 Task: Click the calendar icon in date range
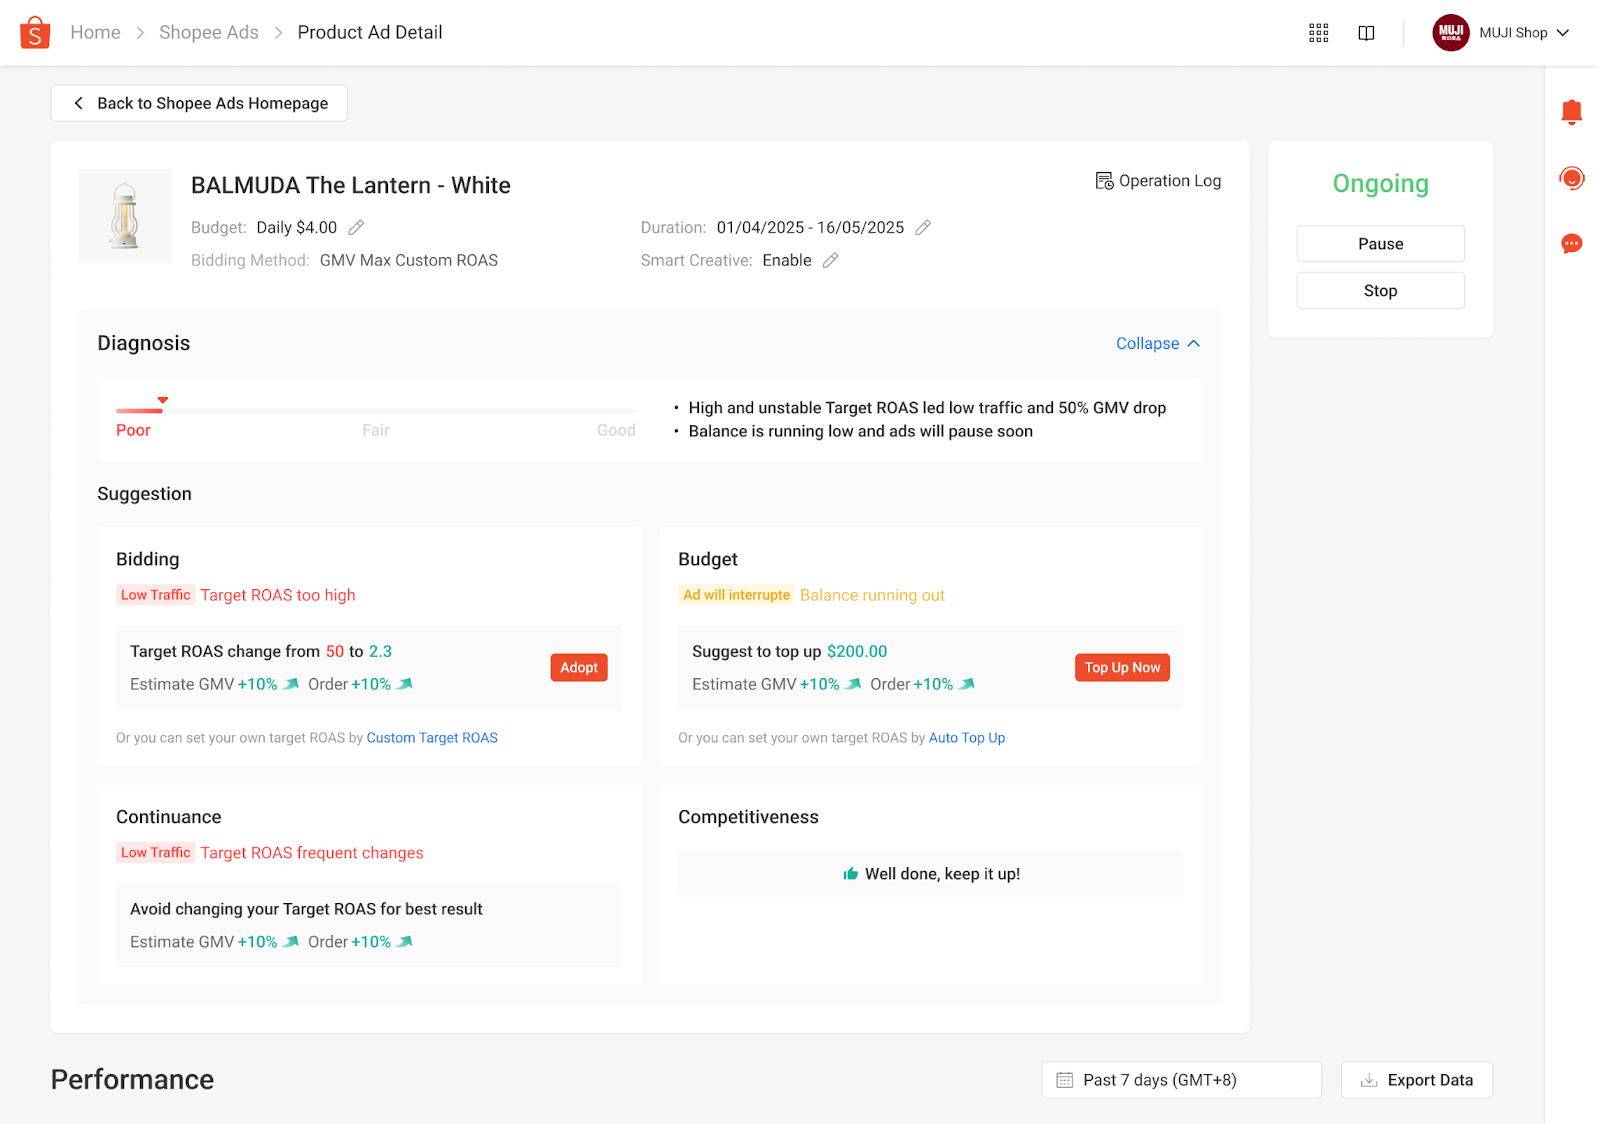pos(1065,1080)
